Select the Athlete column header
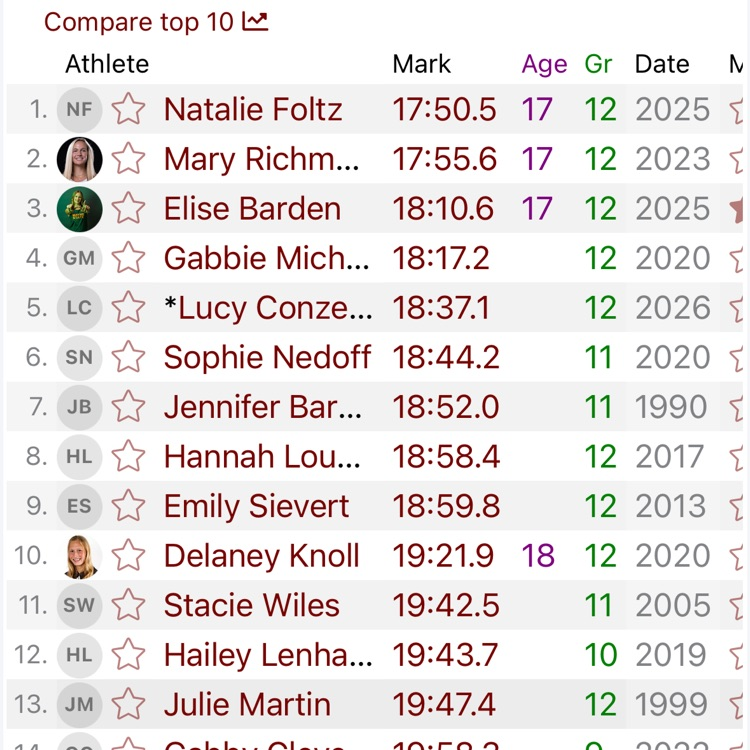 [107, 64]
